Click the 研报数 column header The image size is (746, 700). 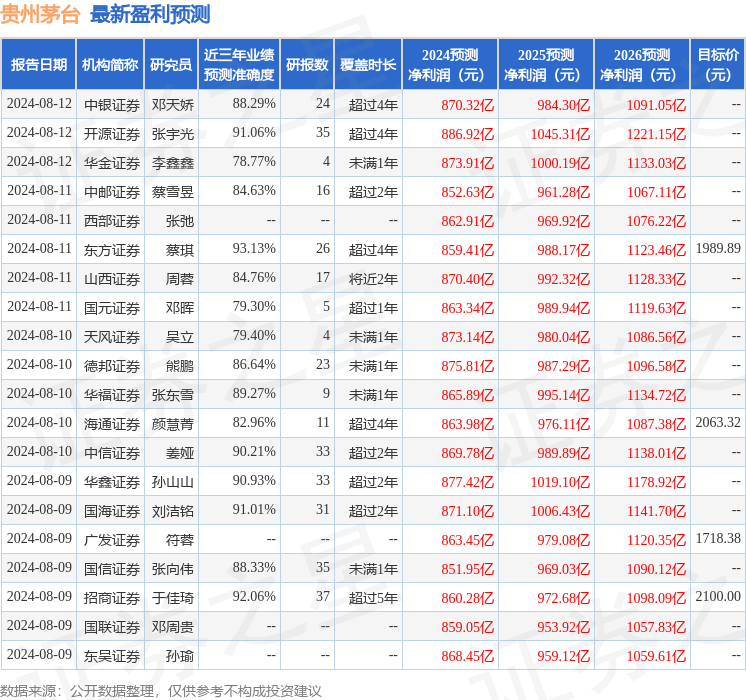[307, 64]
